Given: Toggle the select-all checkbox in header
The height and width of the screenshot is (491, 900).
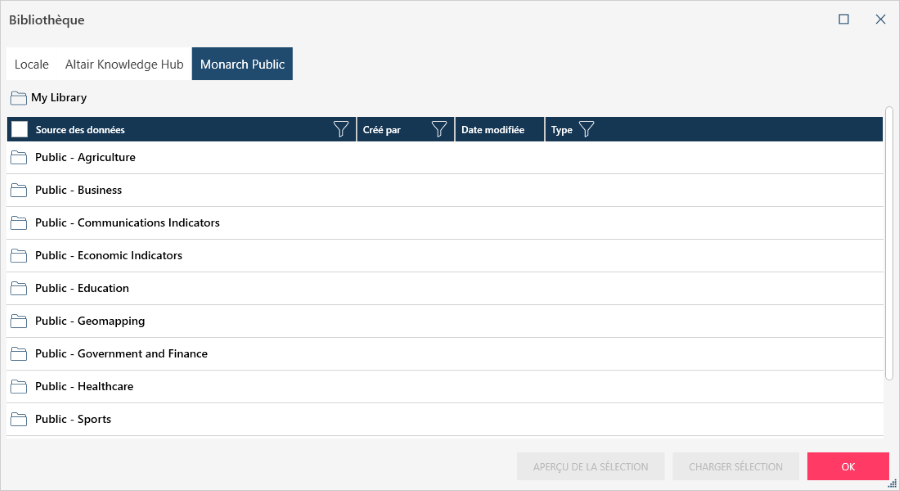Looking at the screenshot, I should pos(20,129).
